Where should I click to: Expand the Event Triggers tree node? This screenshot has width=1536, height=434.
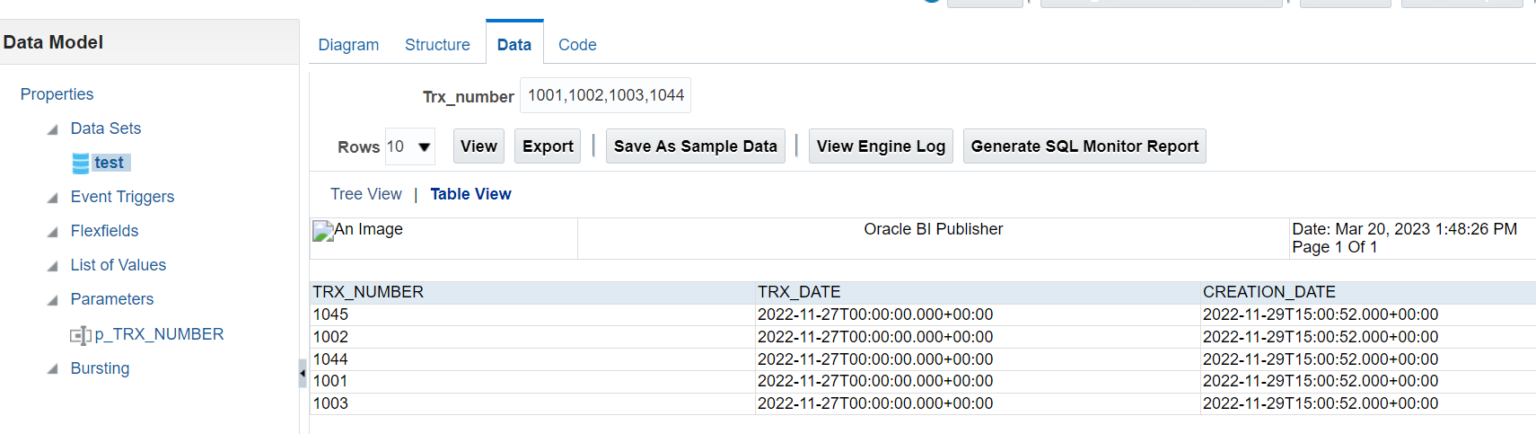[52, 198]
